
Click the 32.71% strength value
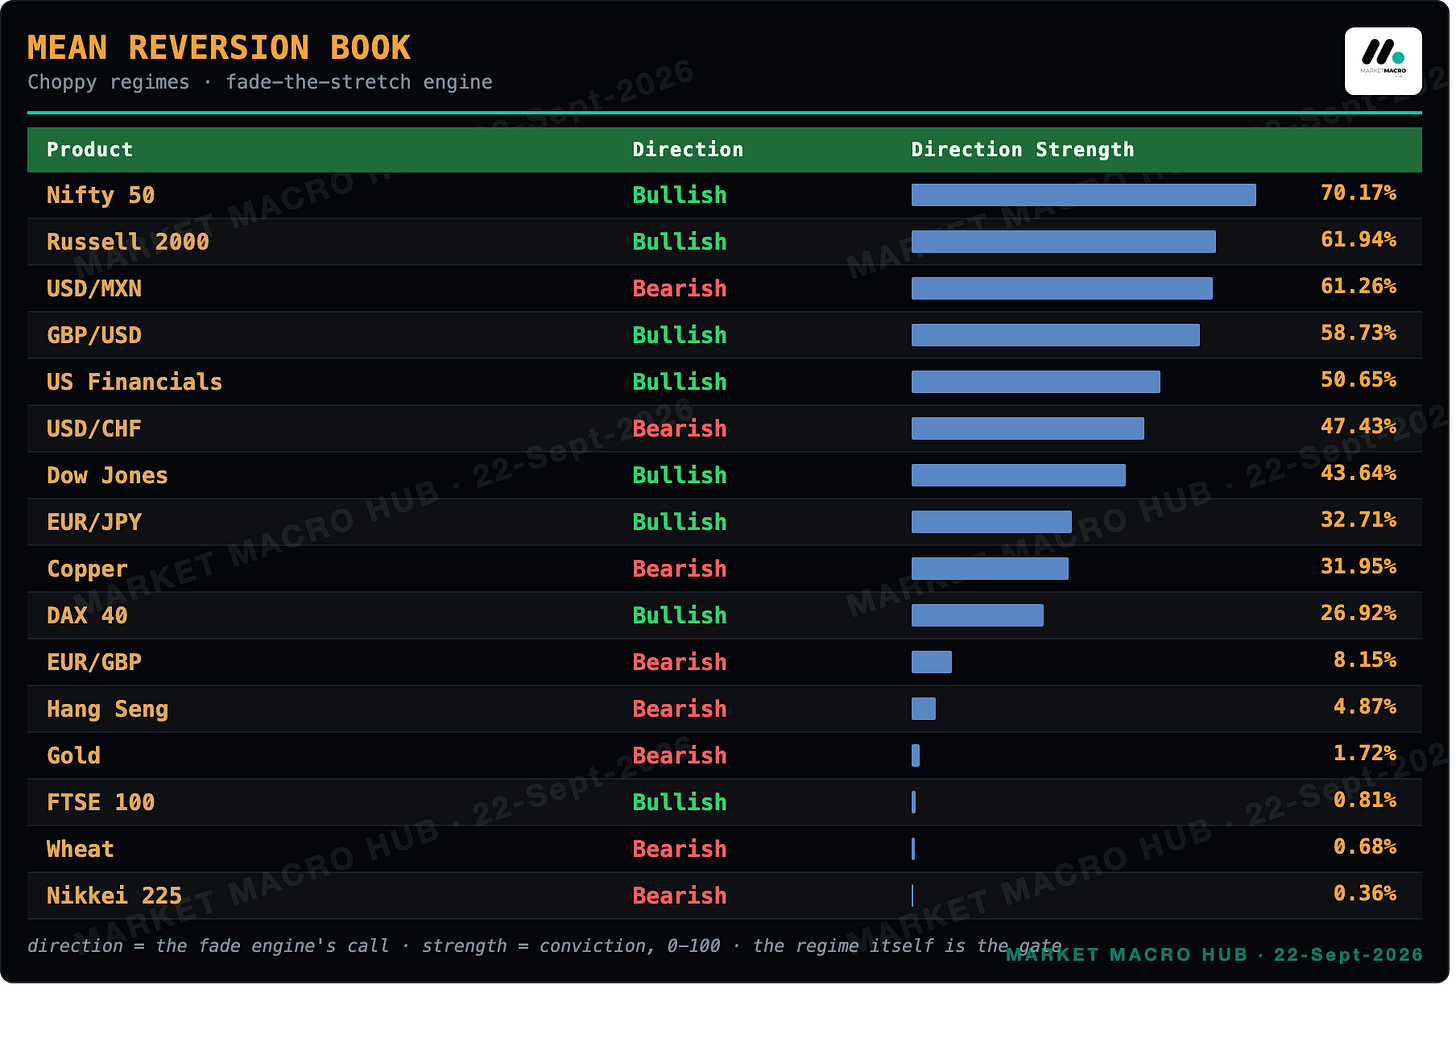tap(1358, 520)
